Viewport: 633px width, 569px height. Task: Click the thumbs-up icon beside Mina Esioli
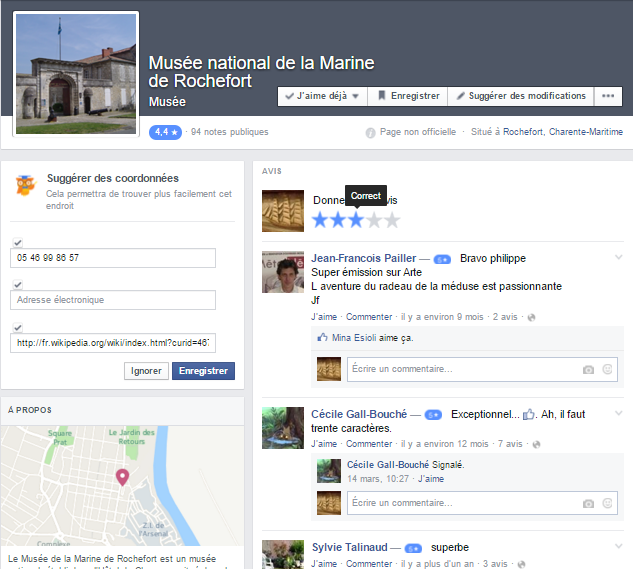pos(322,337)
